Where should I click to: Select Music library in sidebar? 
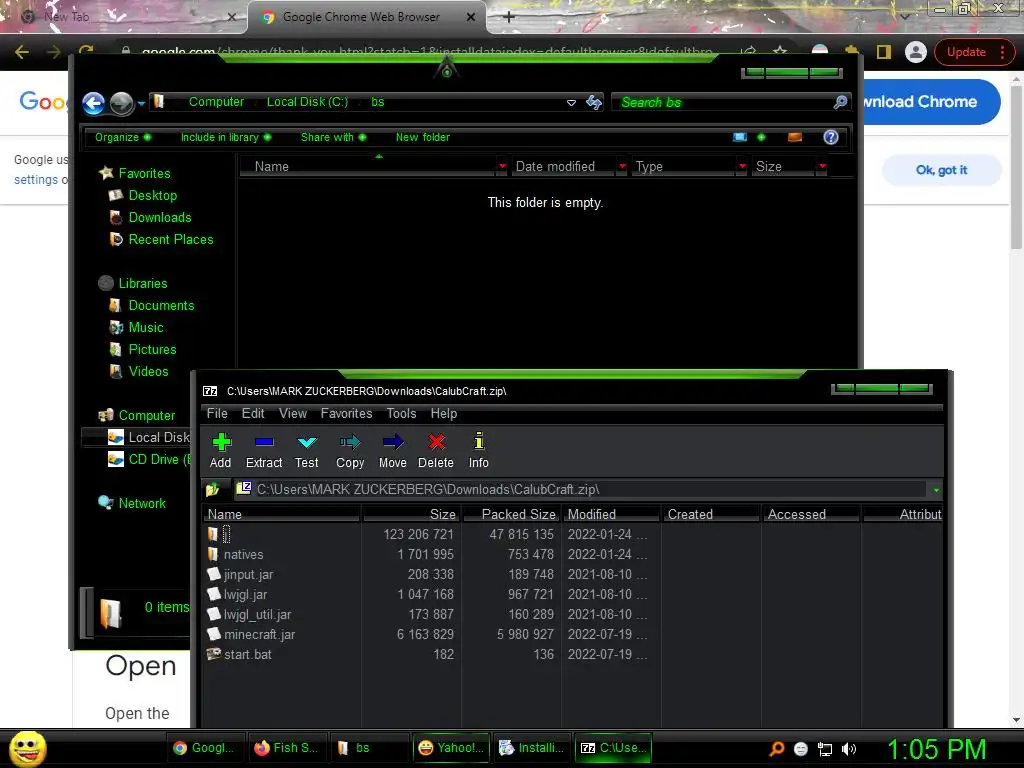146,328
